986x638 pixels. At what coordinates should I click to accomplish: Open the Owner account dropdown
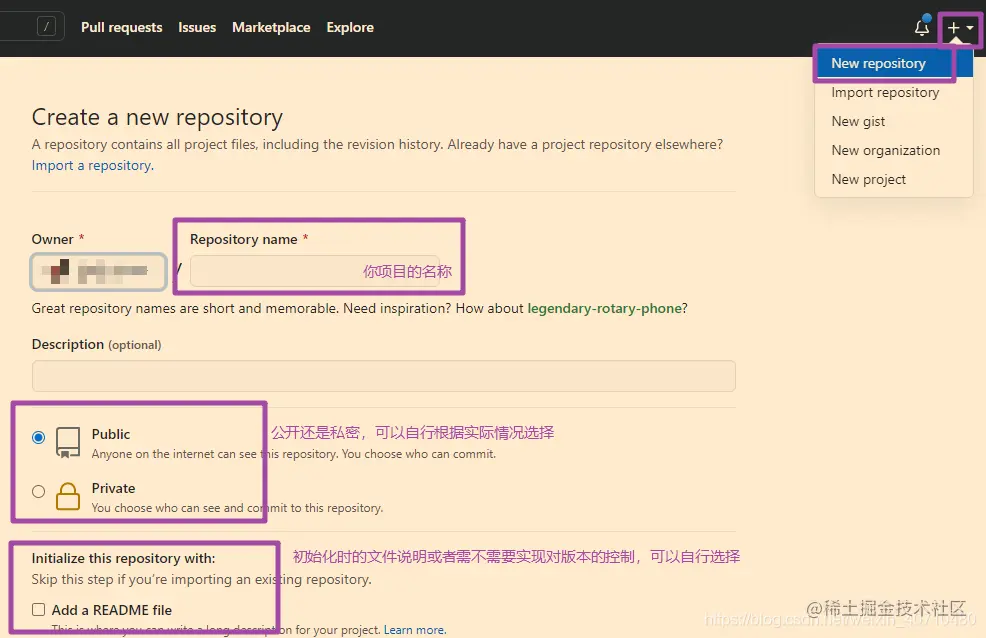99,272
